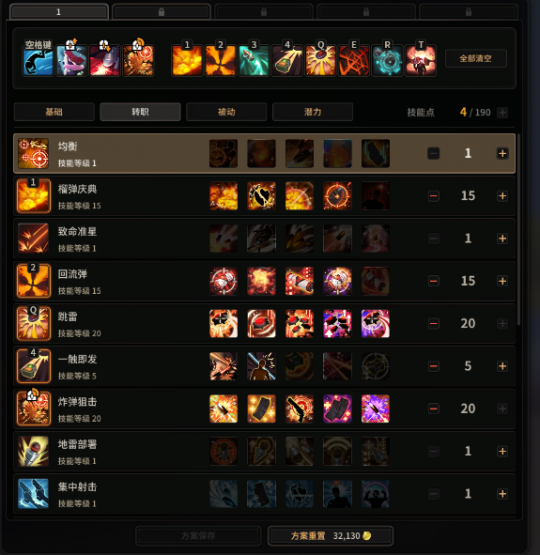Choose the fifth rune icon of 炸弹狙击
Screen dimensions: 540x555
coord(375,409)
